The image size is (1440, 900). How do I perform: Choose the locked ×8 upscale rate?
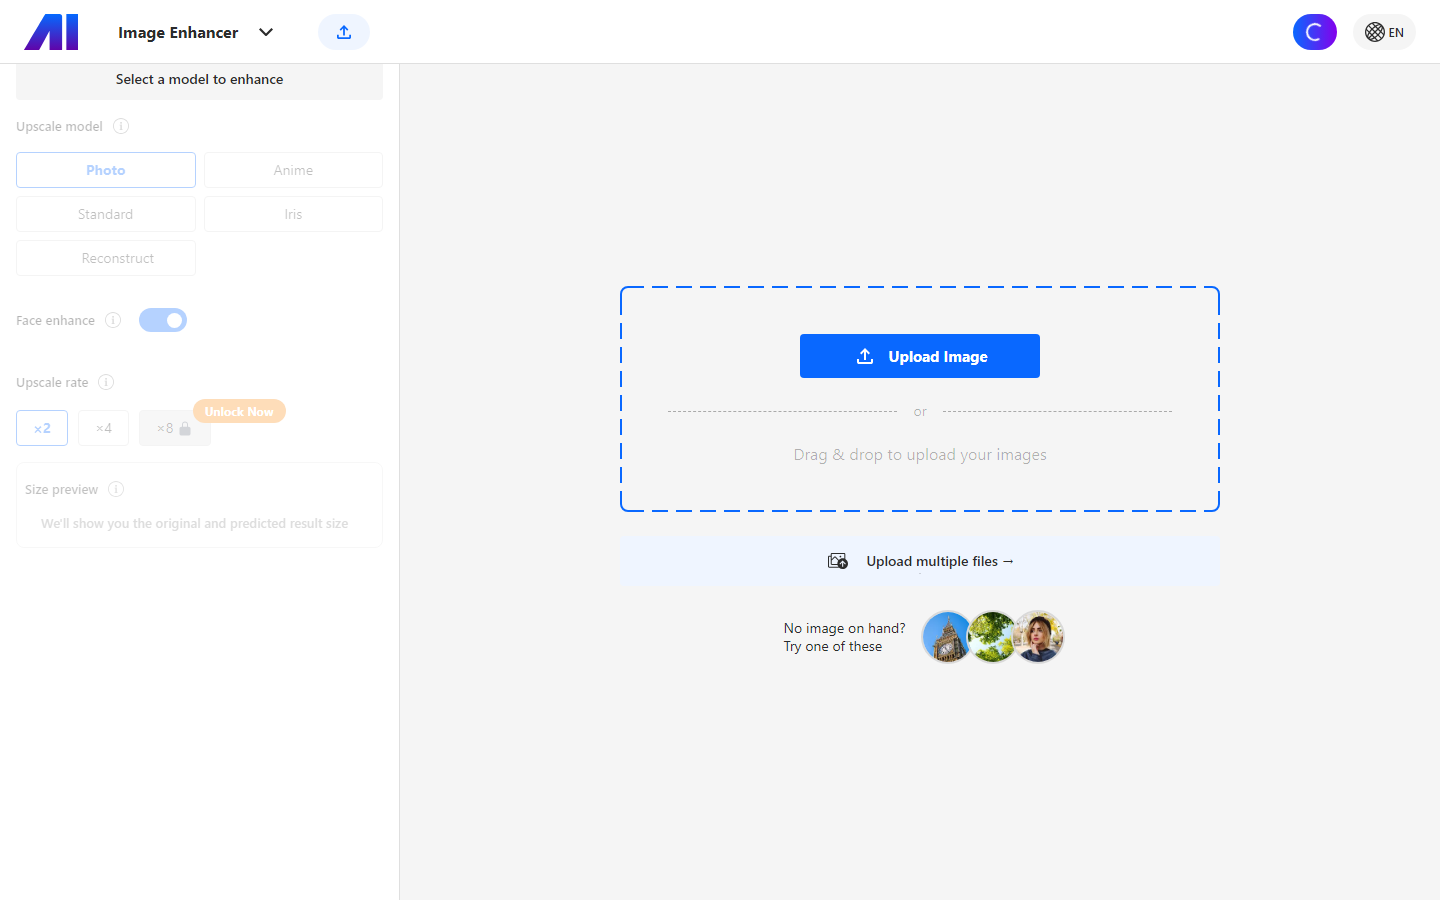tap(175, 428)
